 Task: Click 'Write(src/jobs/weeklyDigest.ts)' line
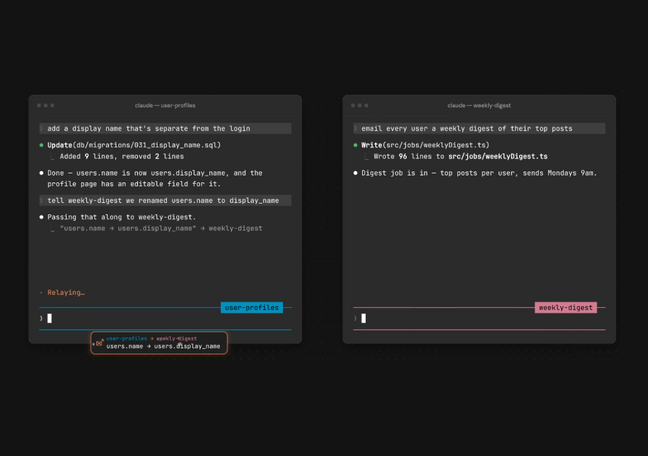click(x=425, y=145)
